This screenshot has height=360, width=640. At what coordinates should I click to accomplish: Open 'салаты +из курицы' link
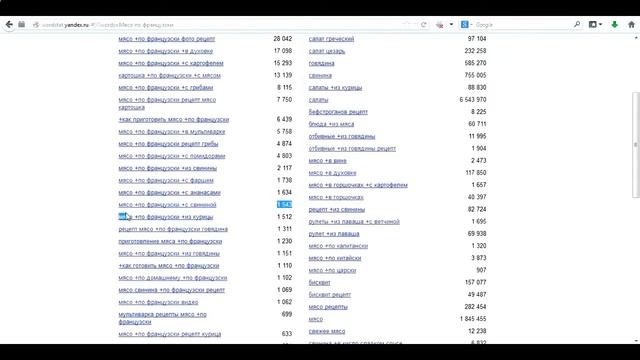tap(336, 88)
